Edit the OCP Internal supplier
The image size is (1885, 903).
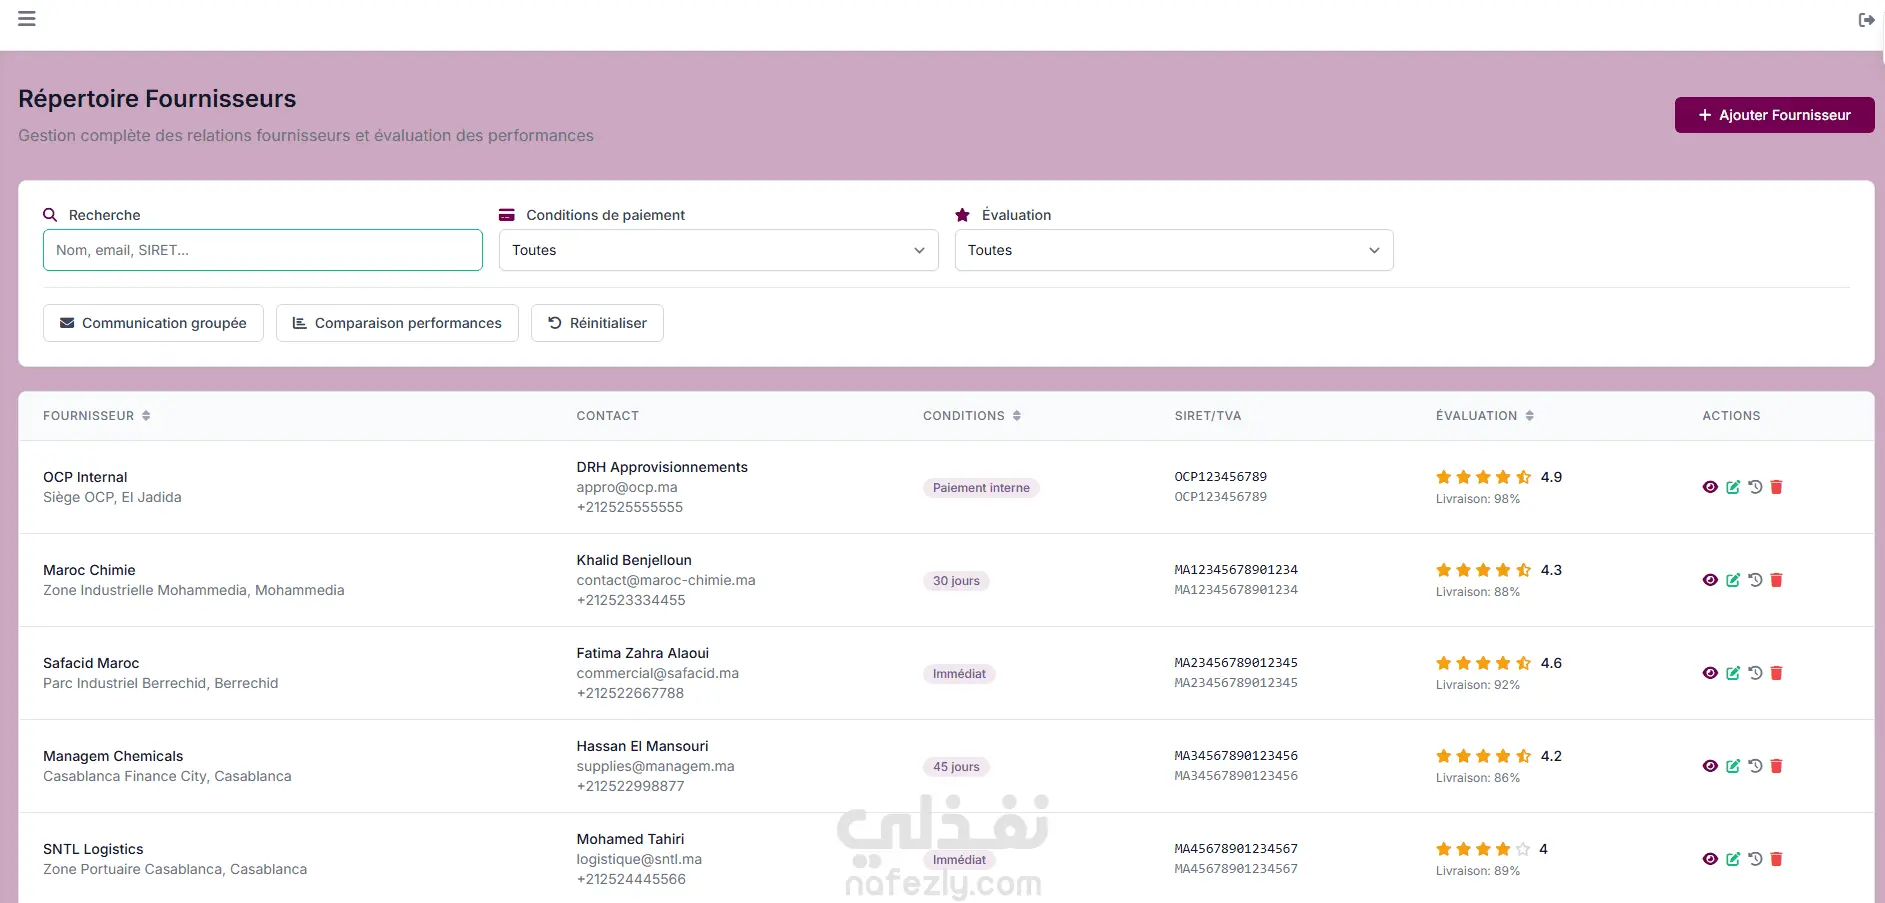(1733, 487)
